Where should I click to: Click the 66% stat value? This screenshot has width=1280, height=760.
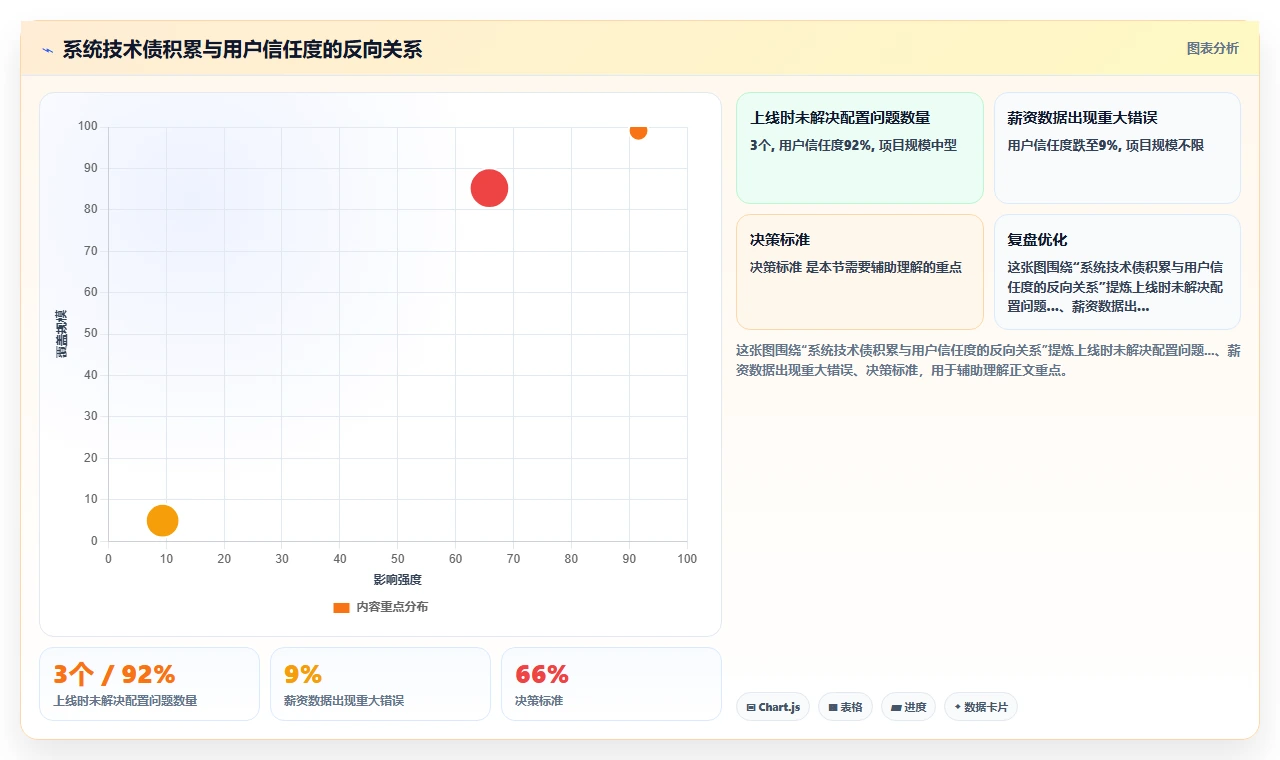tap(542, 674)
